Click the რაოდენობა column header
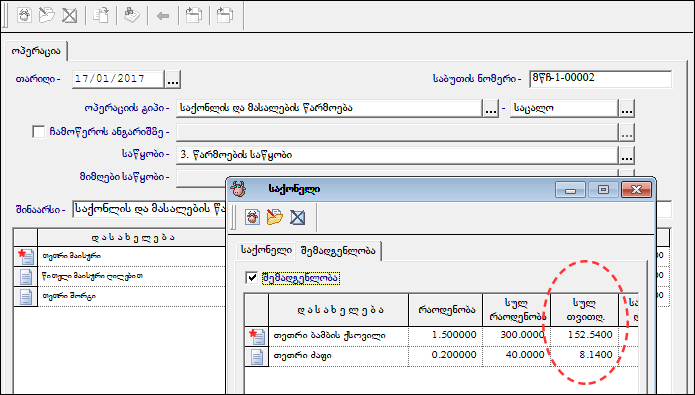This screenshot has height=395, width=695. coord(445,310)
